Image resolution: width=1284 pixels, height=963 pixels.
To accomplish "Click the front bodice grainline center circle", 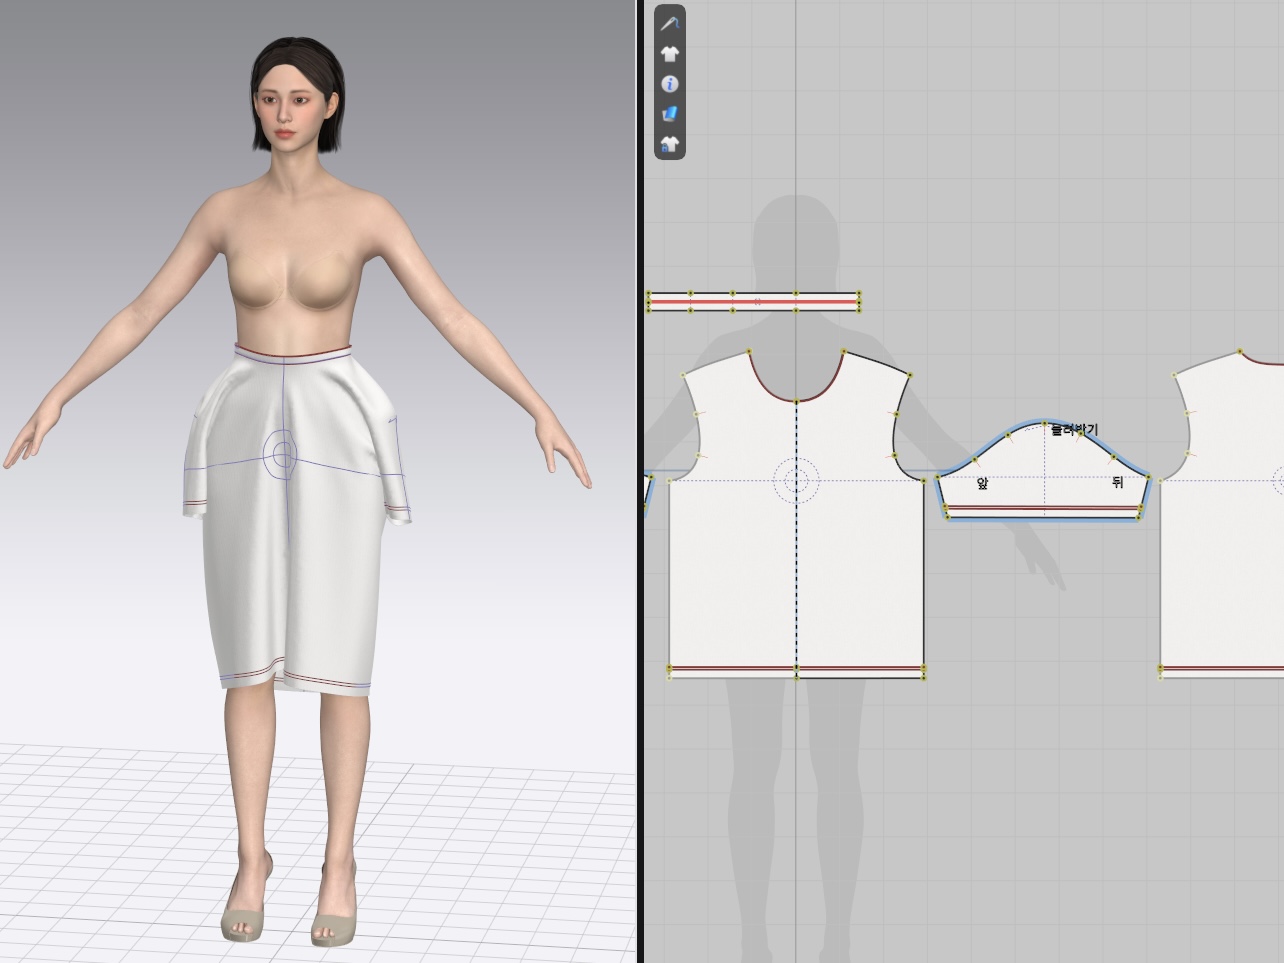I will [796, 481].
